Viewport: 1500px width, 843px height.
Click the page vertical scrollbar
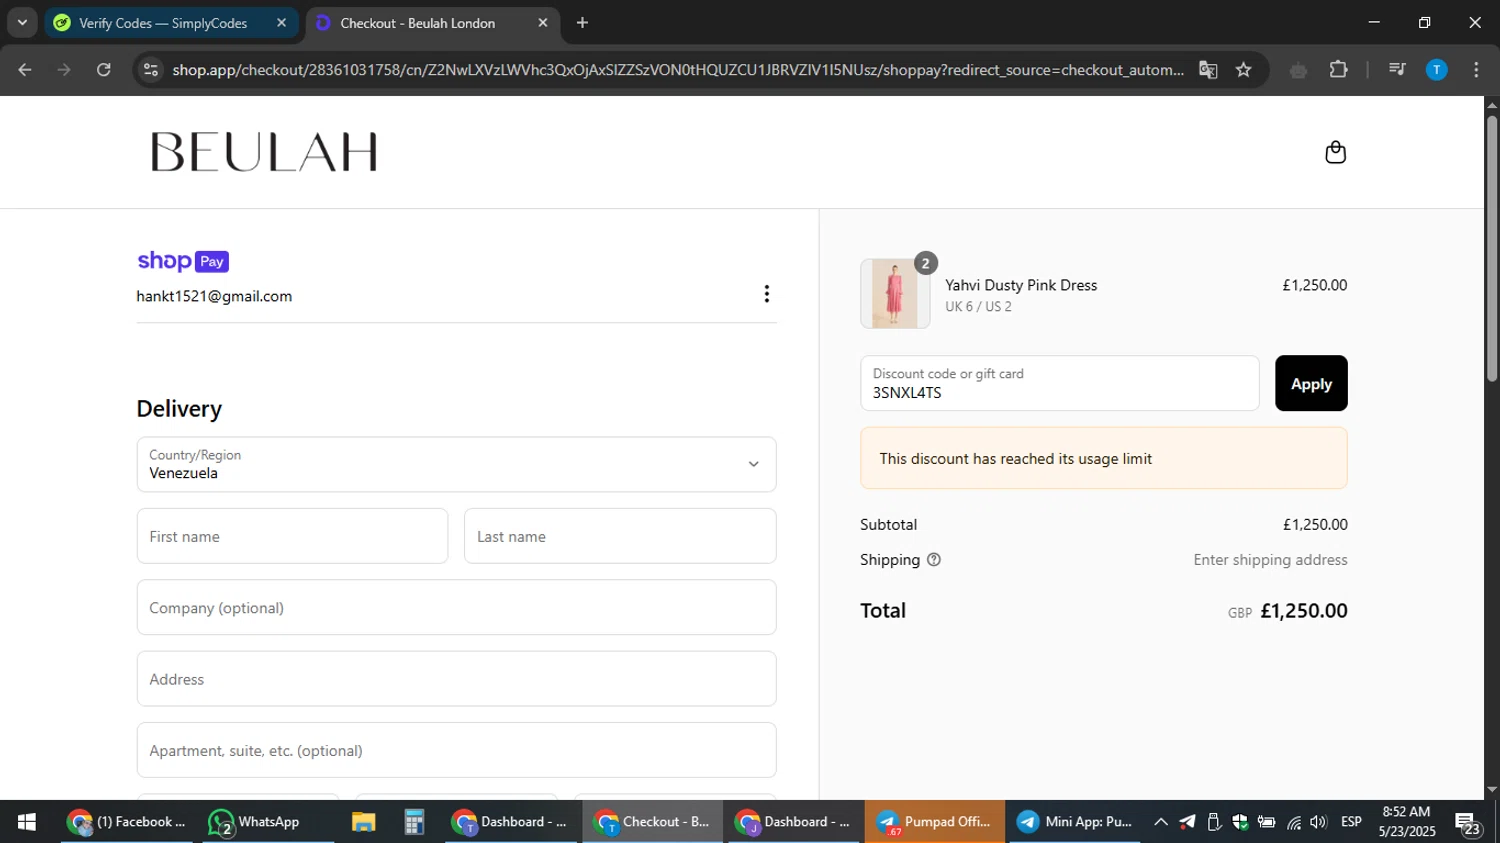coord(1492,250)
